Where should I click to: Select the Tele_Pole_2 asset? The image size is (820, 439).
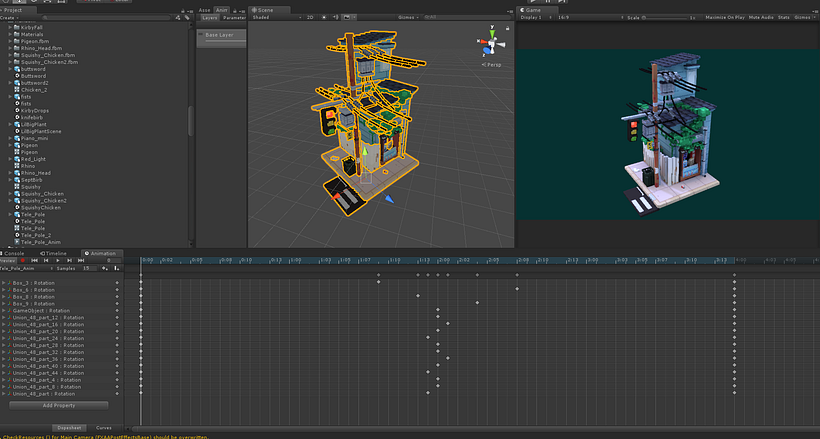[36, 235]
